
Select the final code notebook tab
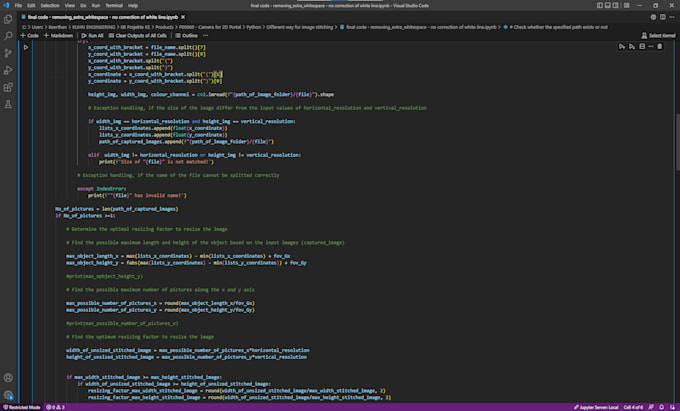pyautogui.click(x=103, y=17)
